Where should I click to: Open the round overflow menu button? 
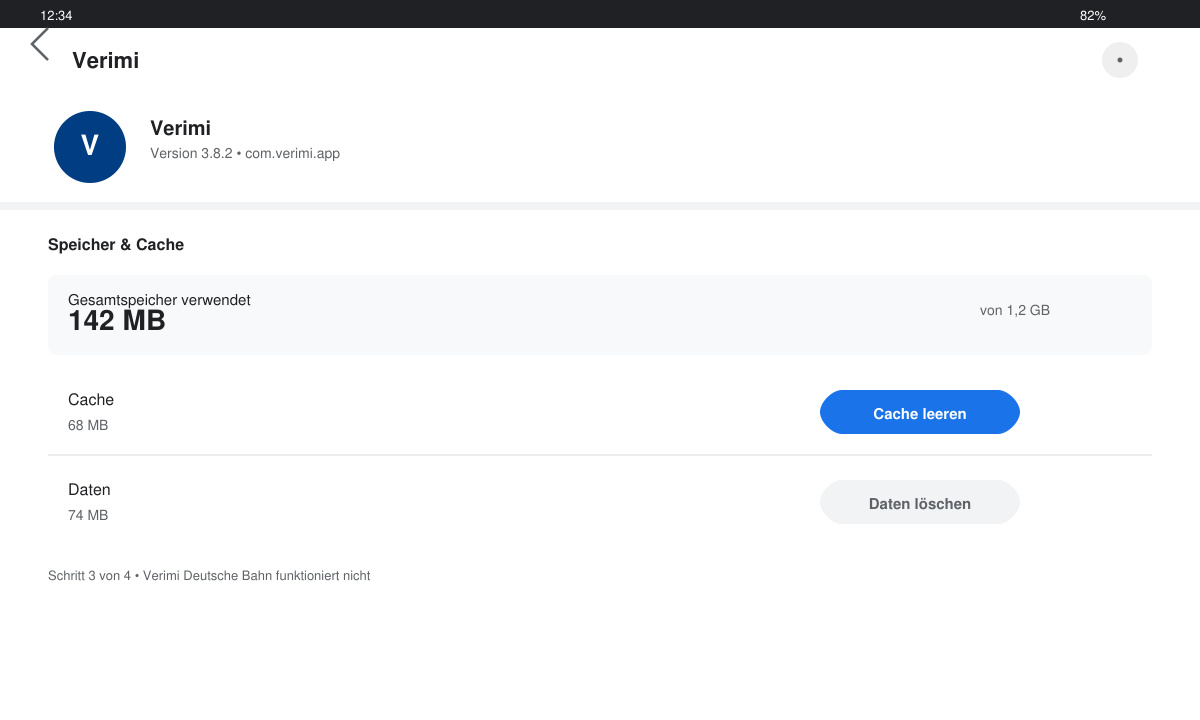coord(1120,60)
